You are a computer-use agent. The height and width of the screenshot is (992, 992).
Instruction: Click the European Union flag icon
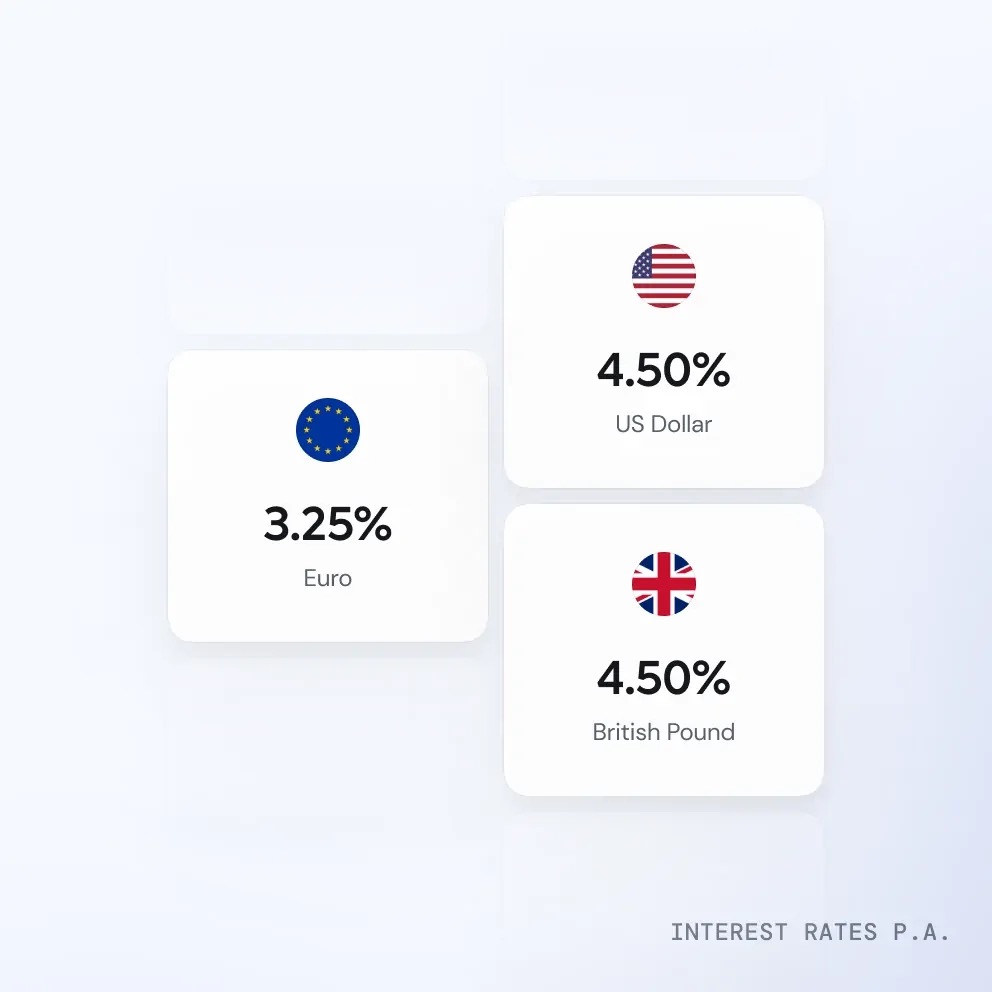point(328,430)
